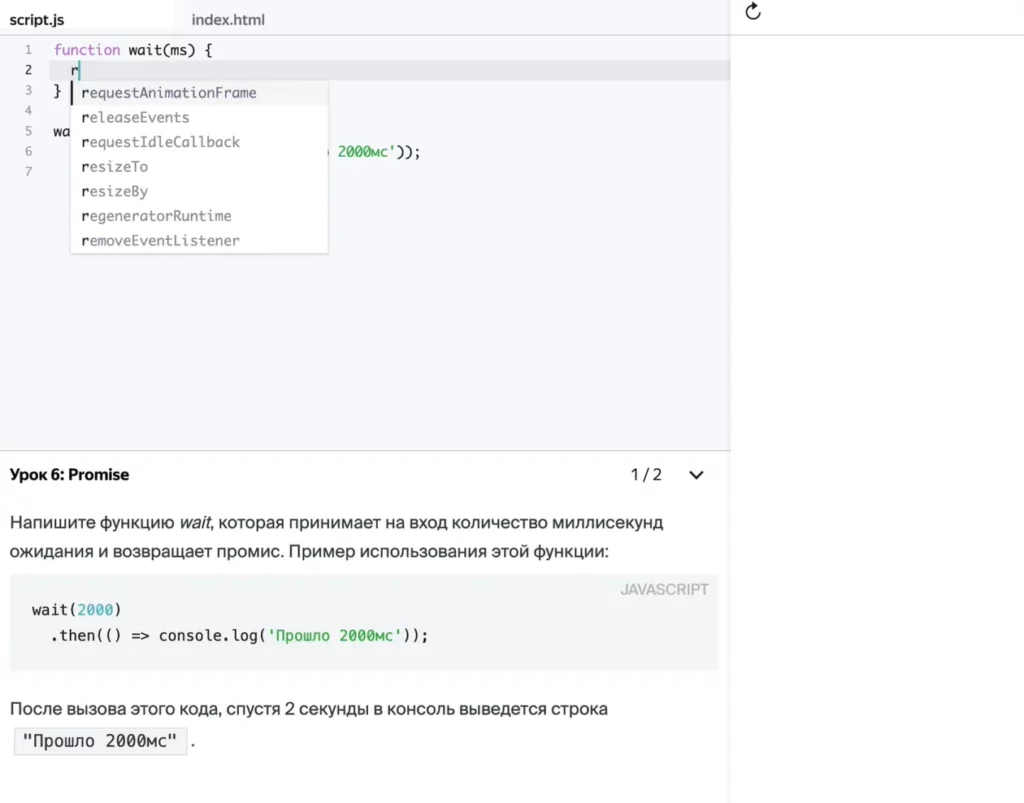1024x803 pixels.
Task: Click the closing brace on line 3
Action: [x=58, y=91]
